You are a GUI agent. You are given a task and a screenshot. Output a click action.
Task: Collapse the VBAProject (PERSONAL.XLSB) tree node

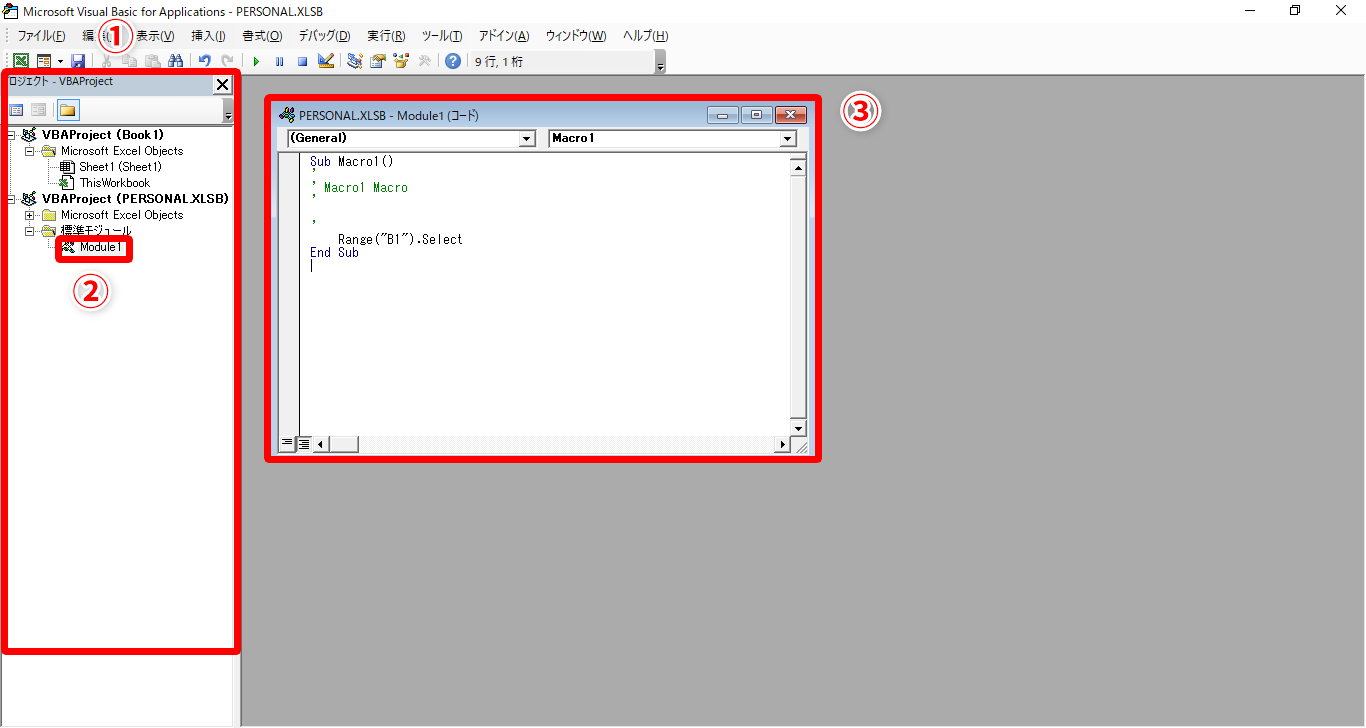10,199
